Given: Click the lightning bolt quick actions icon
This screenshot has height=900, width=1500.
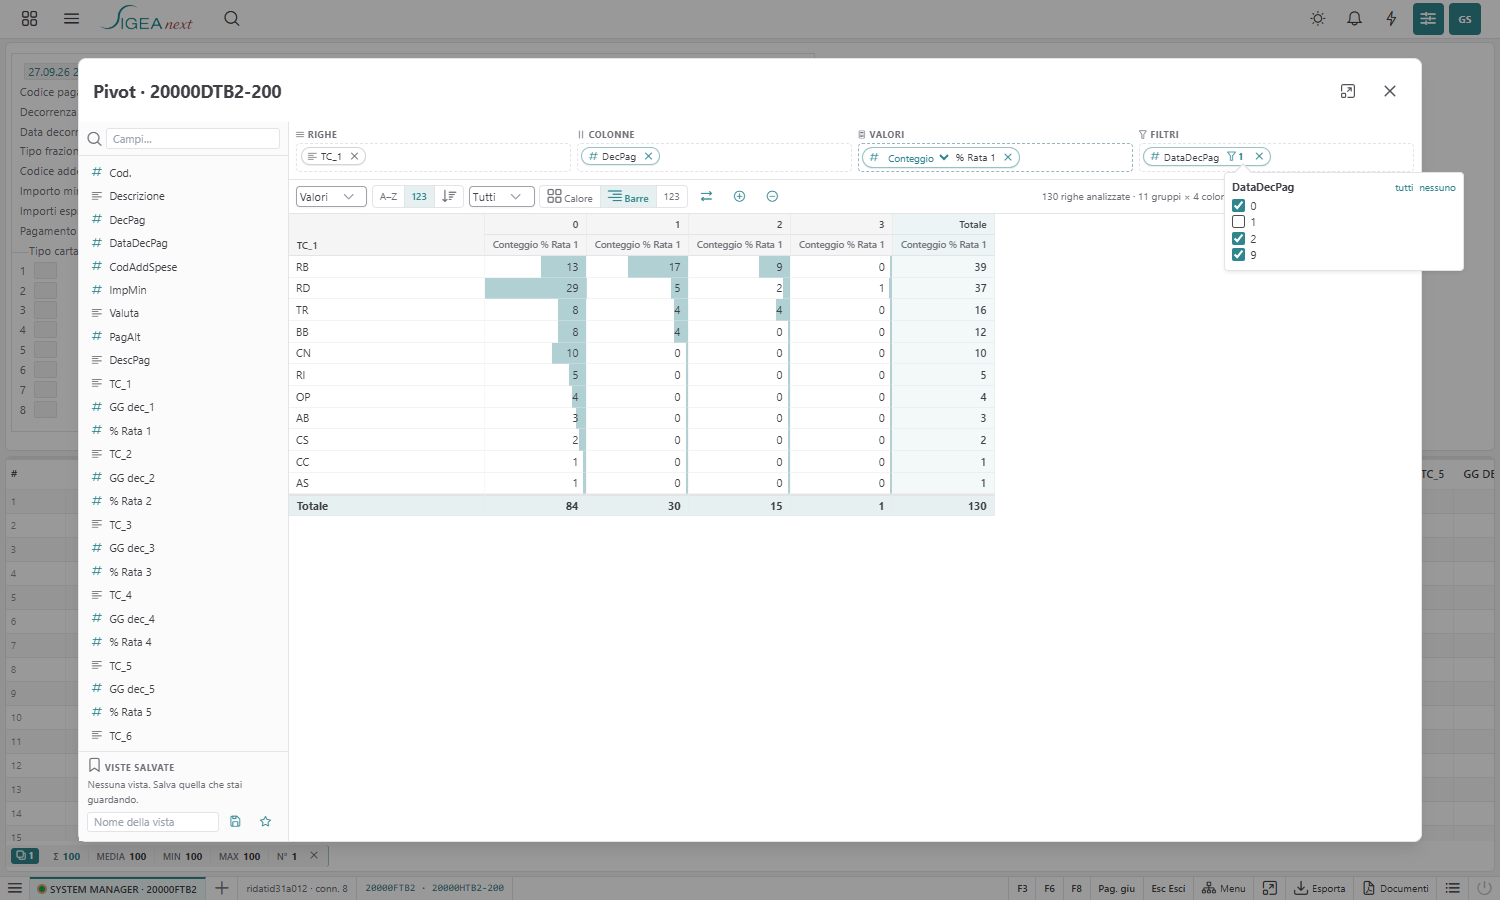Looking at the screenshot, I should (x=1391, y=19).
